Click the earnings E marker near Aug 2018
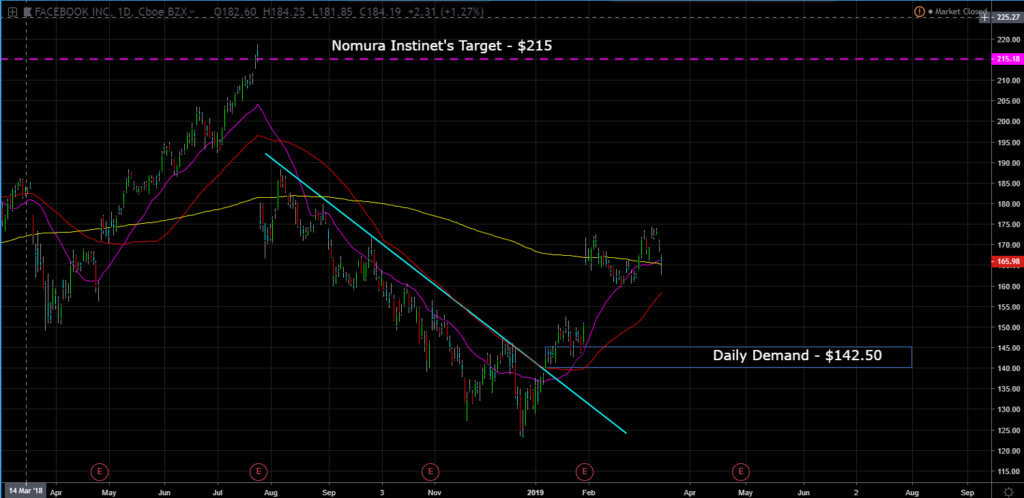The width and height of the screenshot is (1024, 498). click(258, 471)
